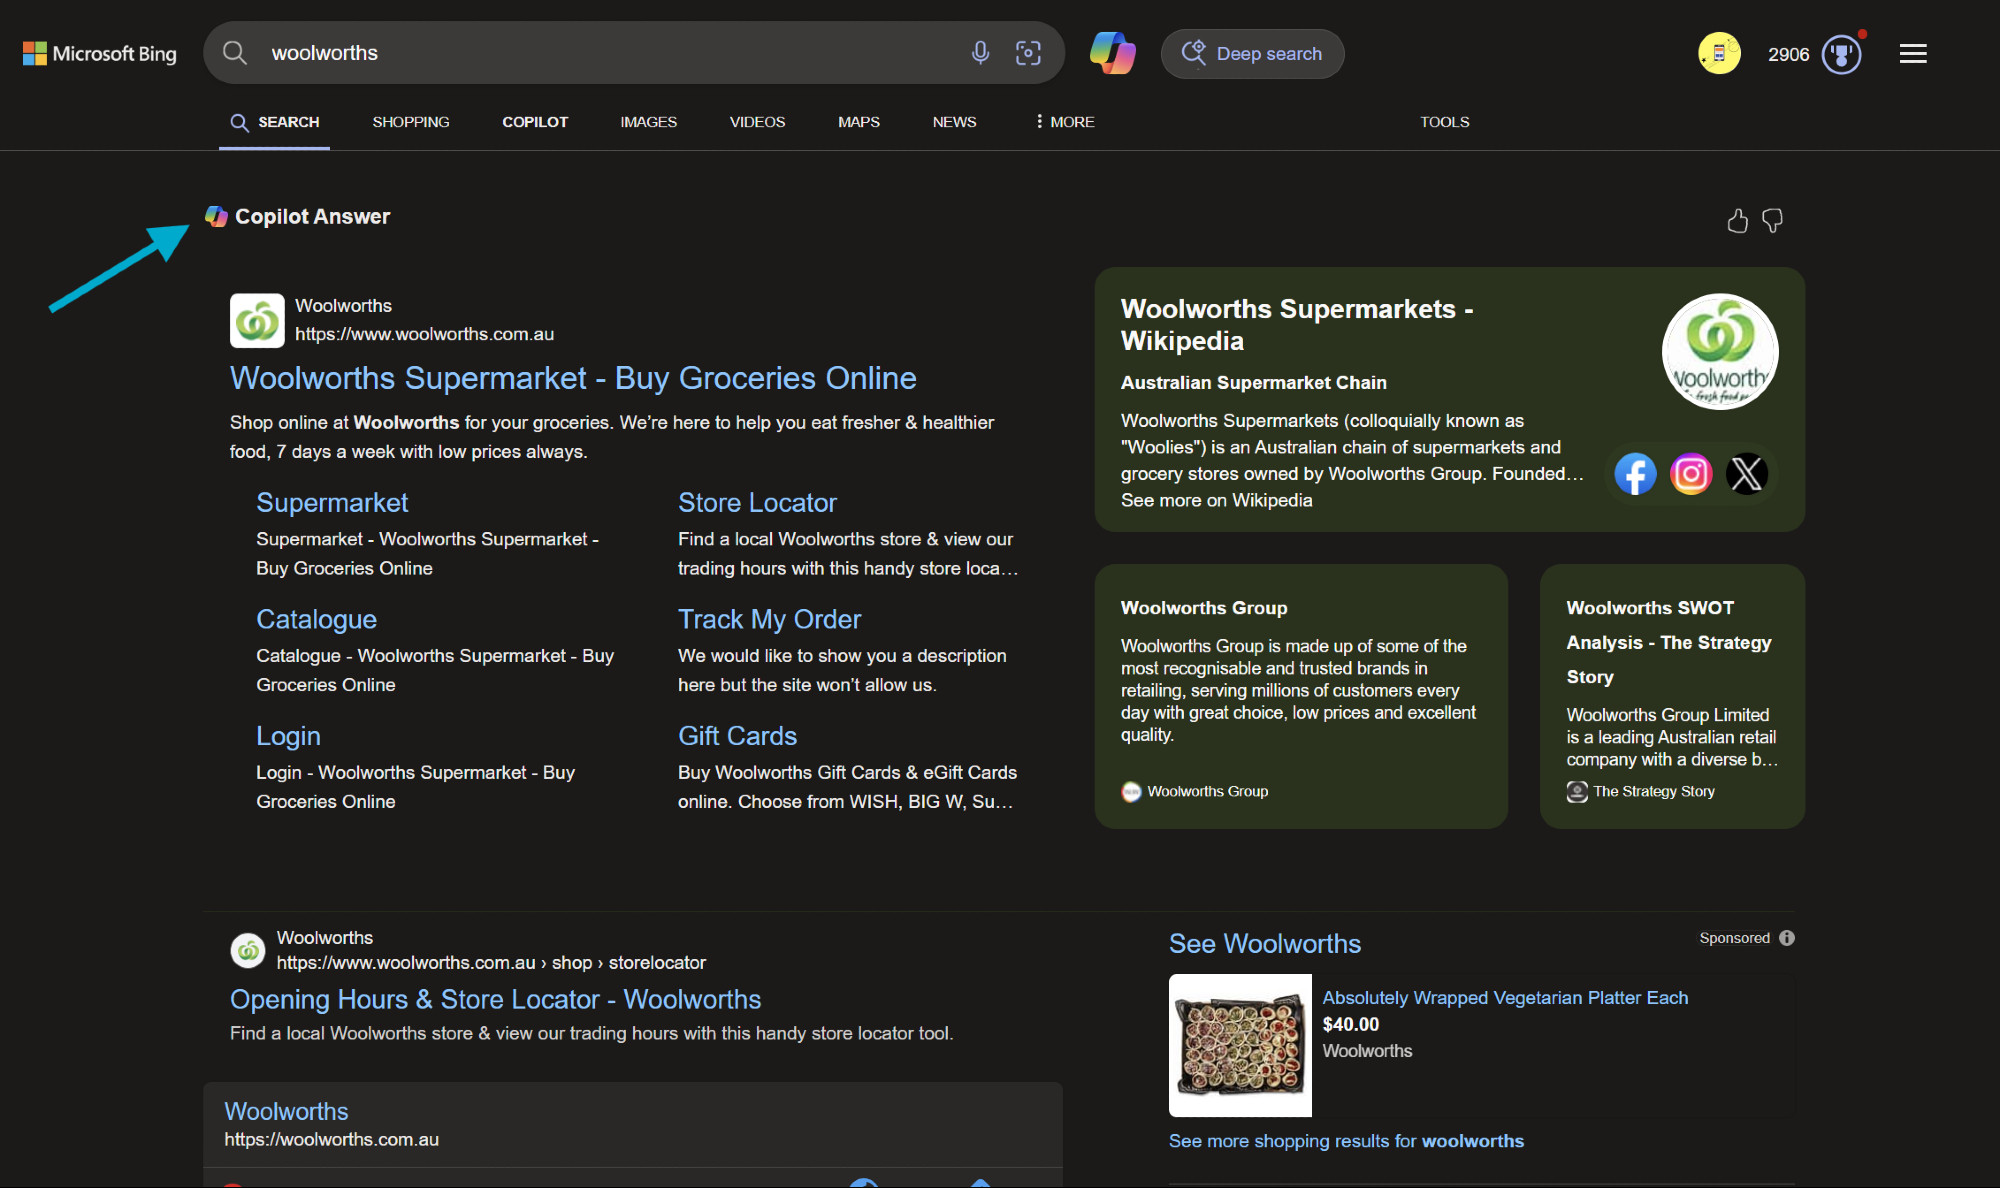Viewport: 2000px width, 1188px height.
Task: Open the Login sitelink
Action: tap(288, 736)
